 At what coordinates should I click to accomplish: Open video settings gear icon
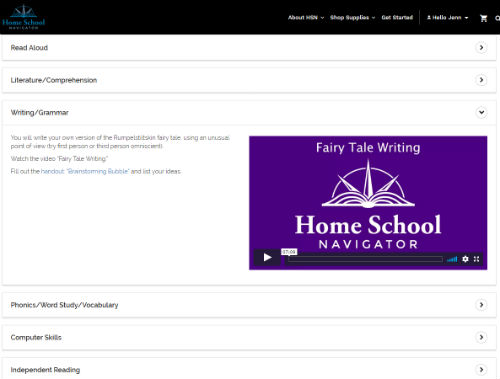(465, 259)
